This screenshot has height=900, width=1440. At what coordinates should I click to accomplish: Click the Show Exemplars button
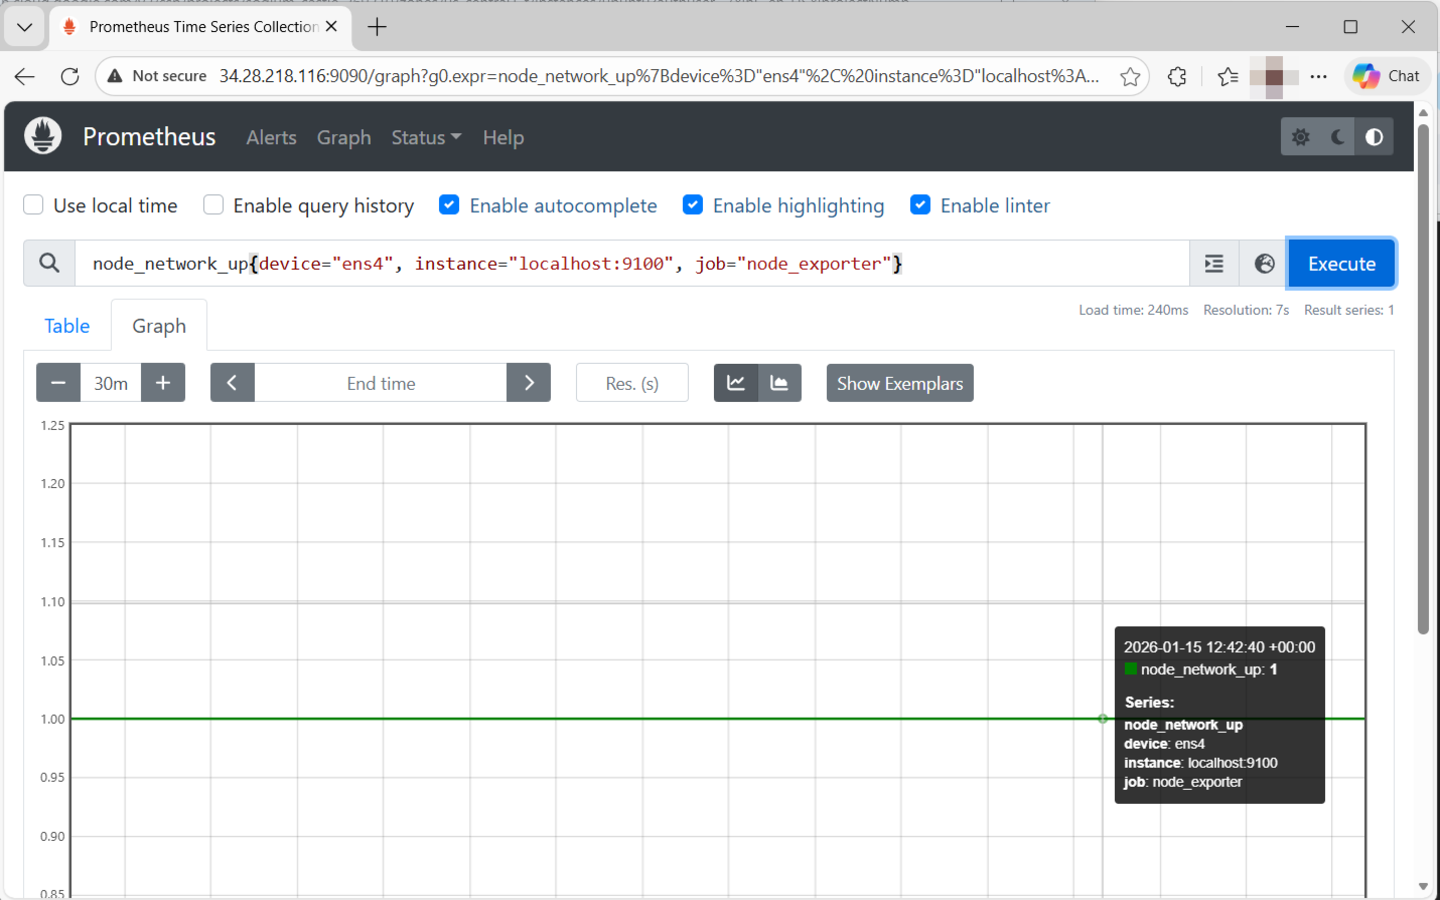coord(899,383)
